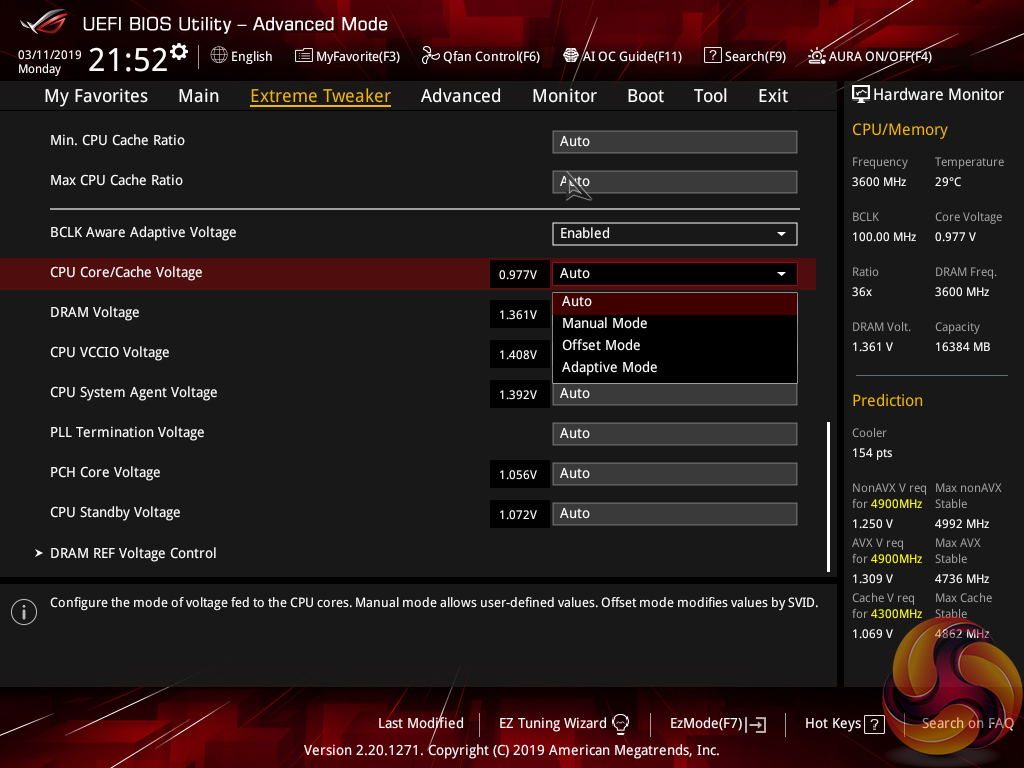Open the Advanced tab
Viewport: 1024px width, 768px height.
point(461,96)
